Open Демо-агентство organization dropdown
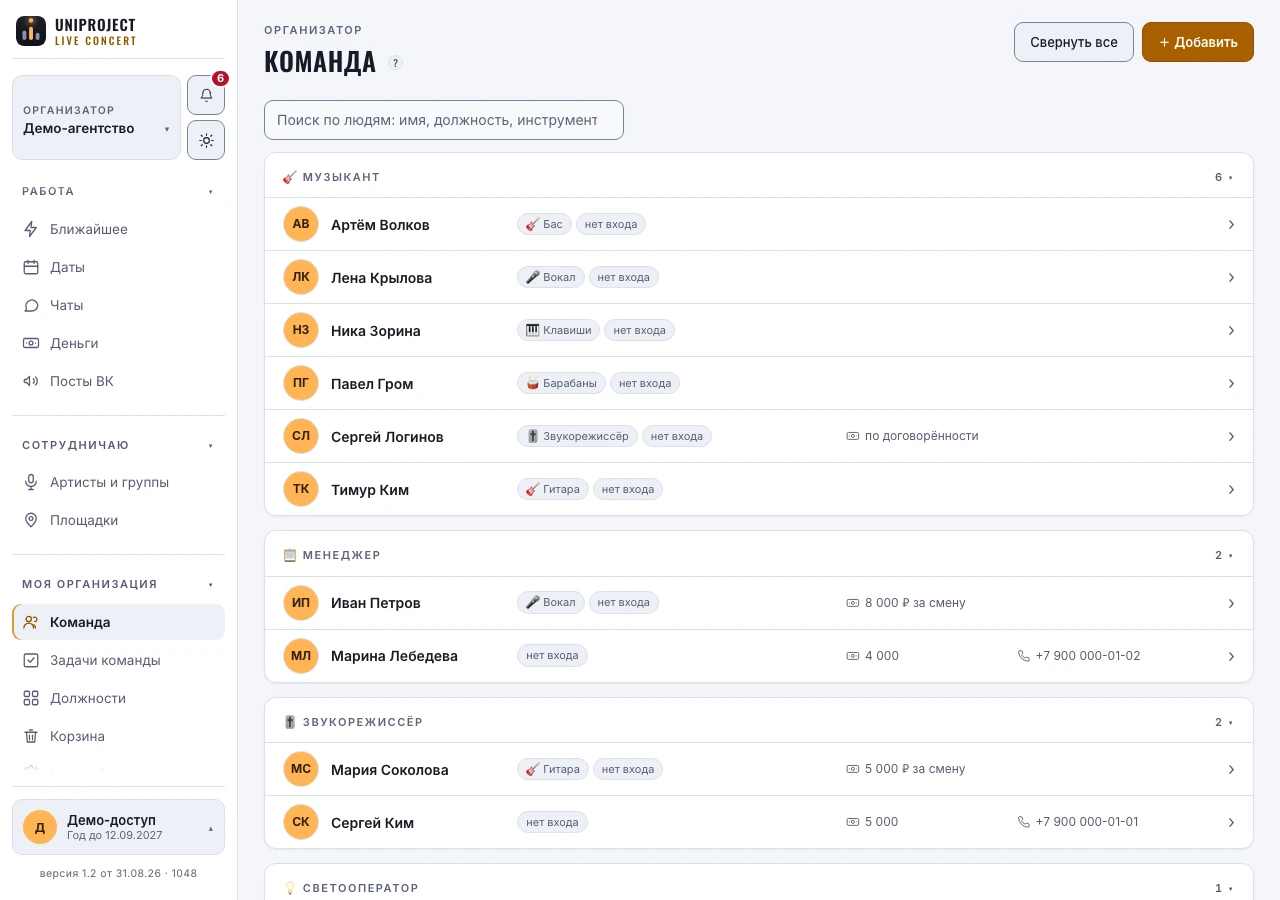The height and width of the screenshot is (900, 1280). pos(96,117)
